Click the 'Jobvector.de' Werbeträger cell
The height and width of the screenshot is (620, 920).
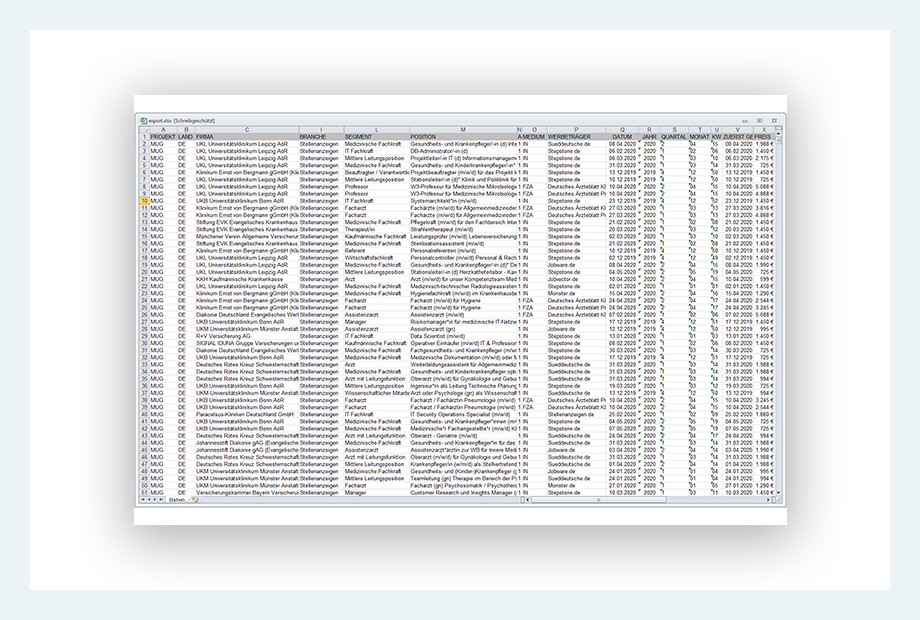pyautogui.click(x=576, y=279)
